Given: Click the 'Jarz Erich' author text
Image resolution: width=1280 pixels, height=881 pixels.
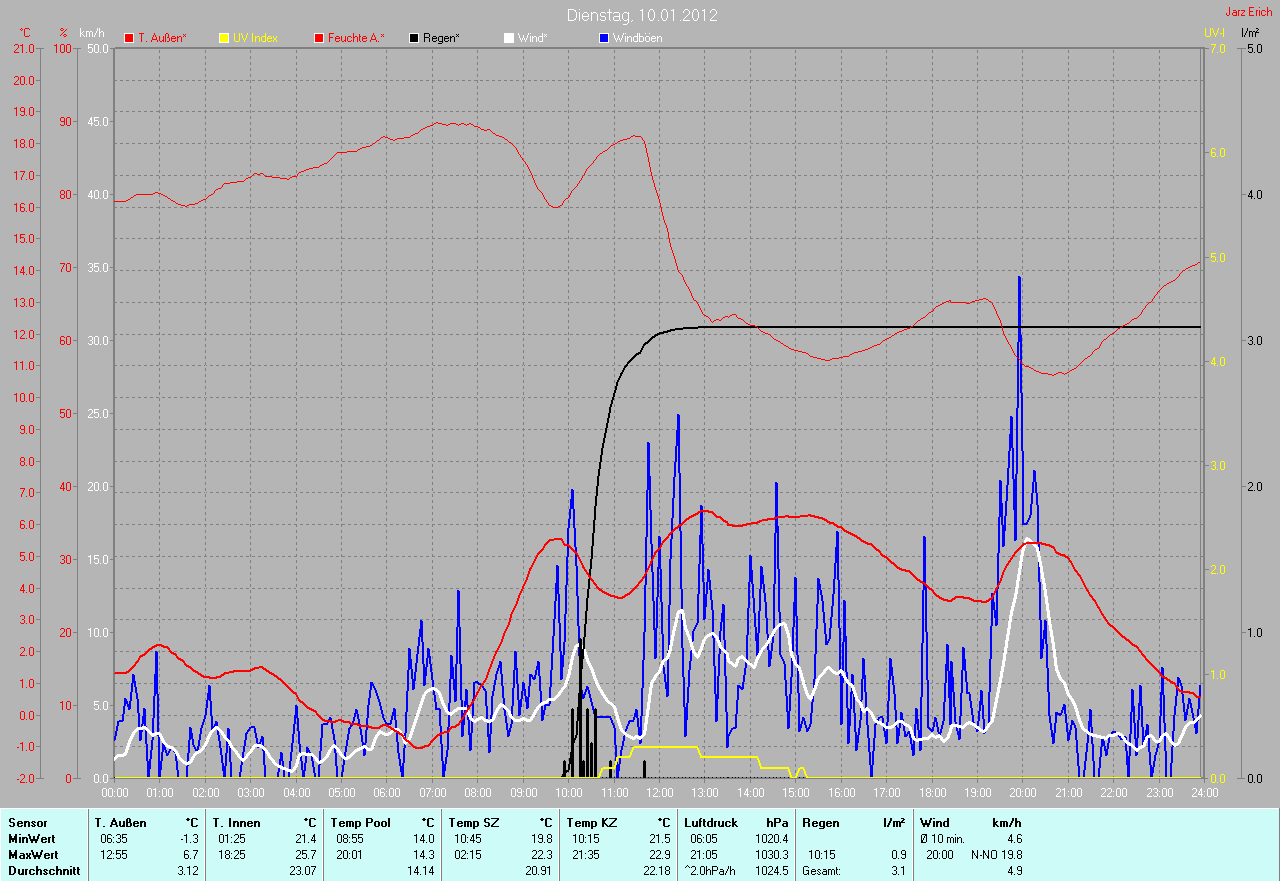Looking at the screenshot, I should pyautogui.click(x=1249, y=11).
